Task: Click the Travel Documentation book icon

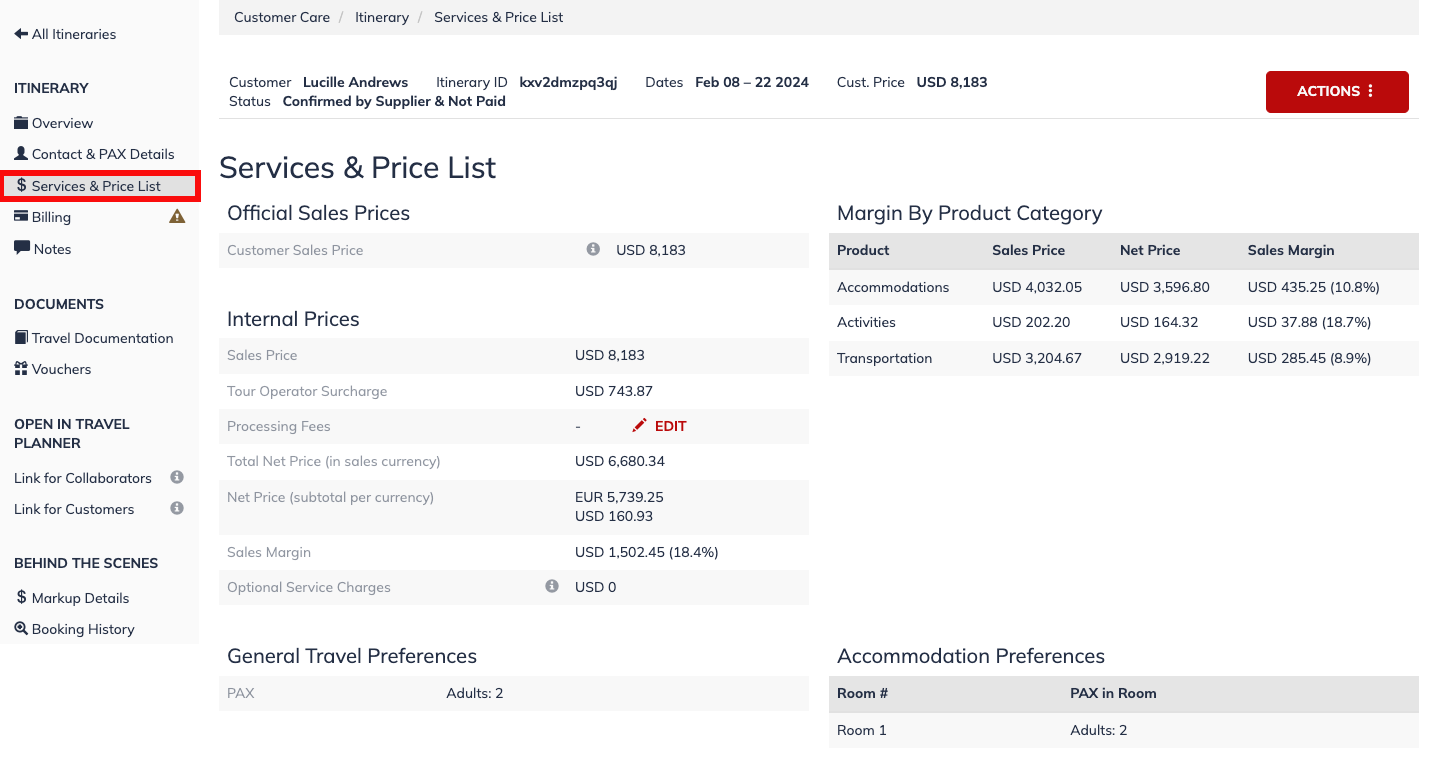Action: [21, 338]
